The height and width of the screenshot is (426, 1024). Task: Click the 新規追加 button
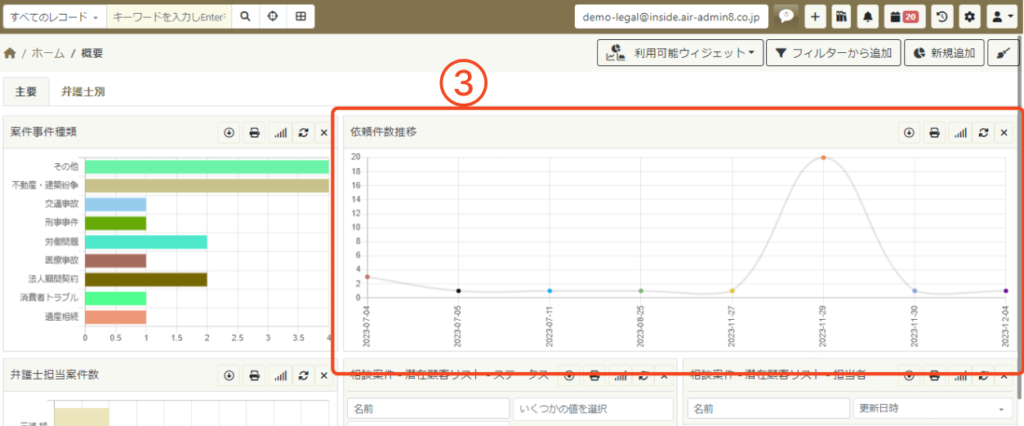click(943, 53)
